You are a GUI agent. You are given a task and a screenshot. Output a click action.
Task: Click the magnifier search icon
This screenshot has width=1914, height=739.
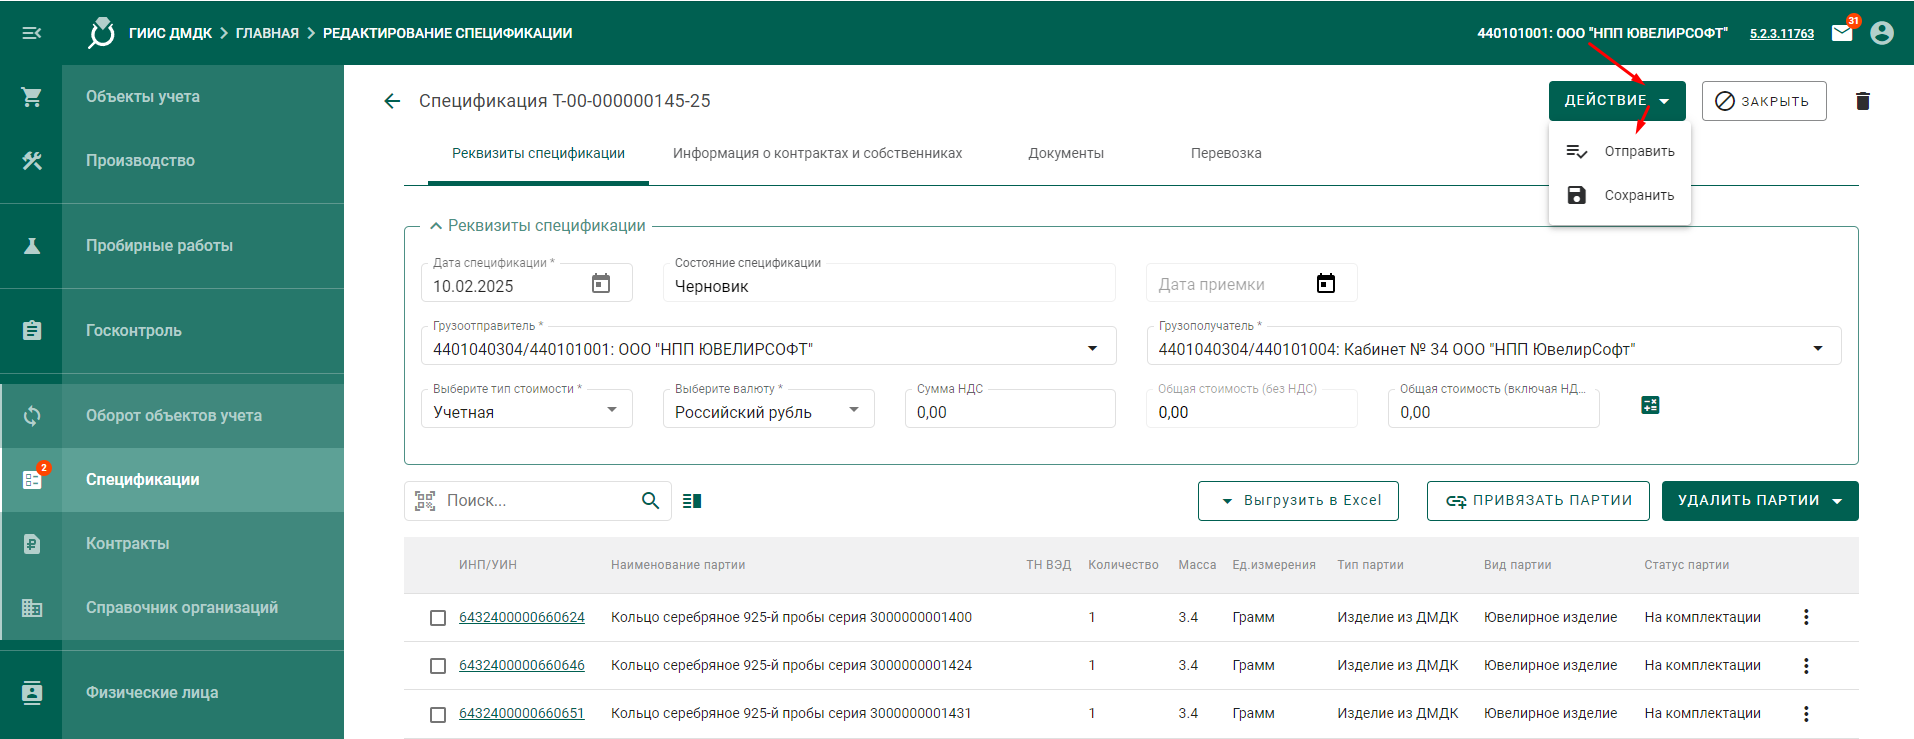point(650,501)
